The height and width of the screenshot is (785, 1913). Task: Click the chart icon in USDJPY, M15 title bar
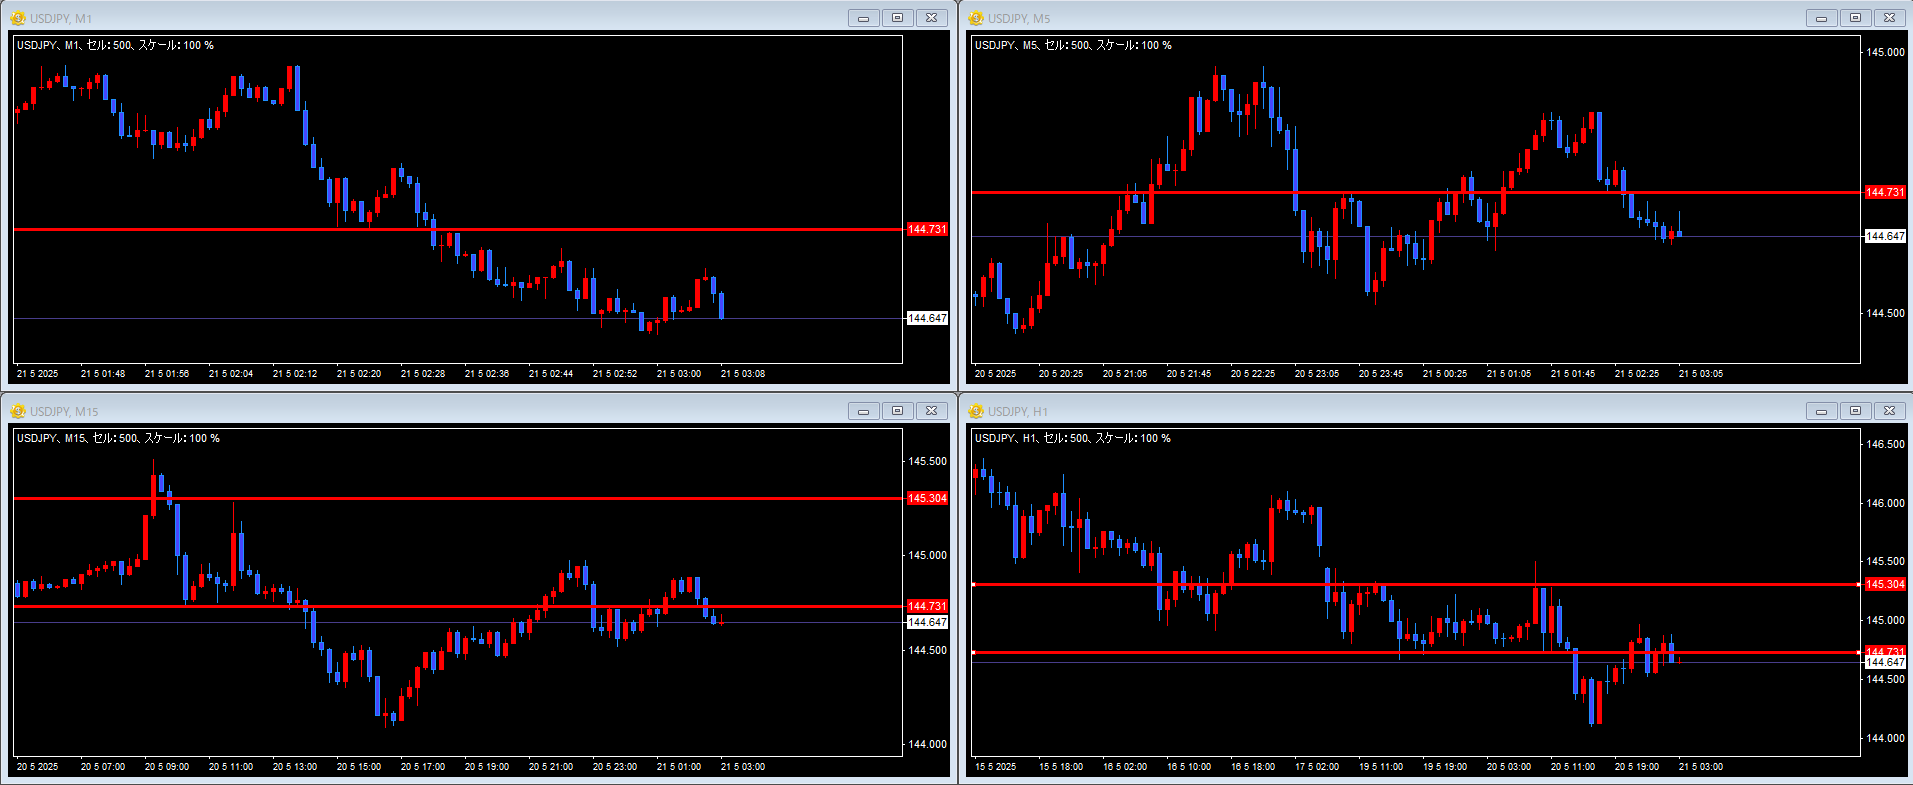18,411
